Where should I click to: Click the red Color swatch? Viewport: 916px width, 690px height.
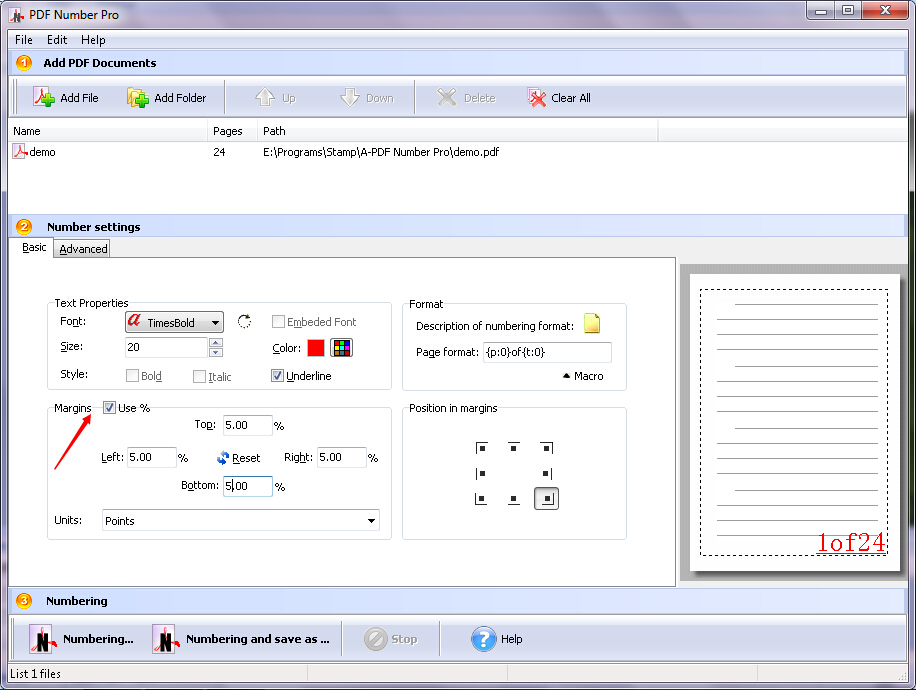click(x=316, y=348)
